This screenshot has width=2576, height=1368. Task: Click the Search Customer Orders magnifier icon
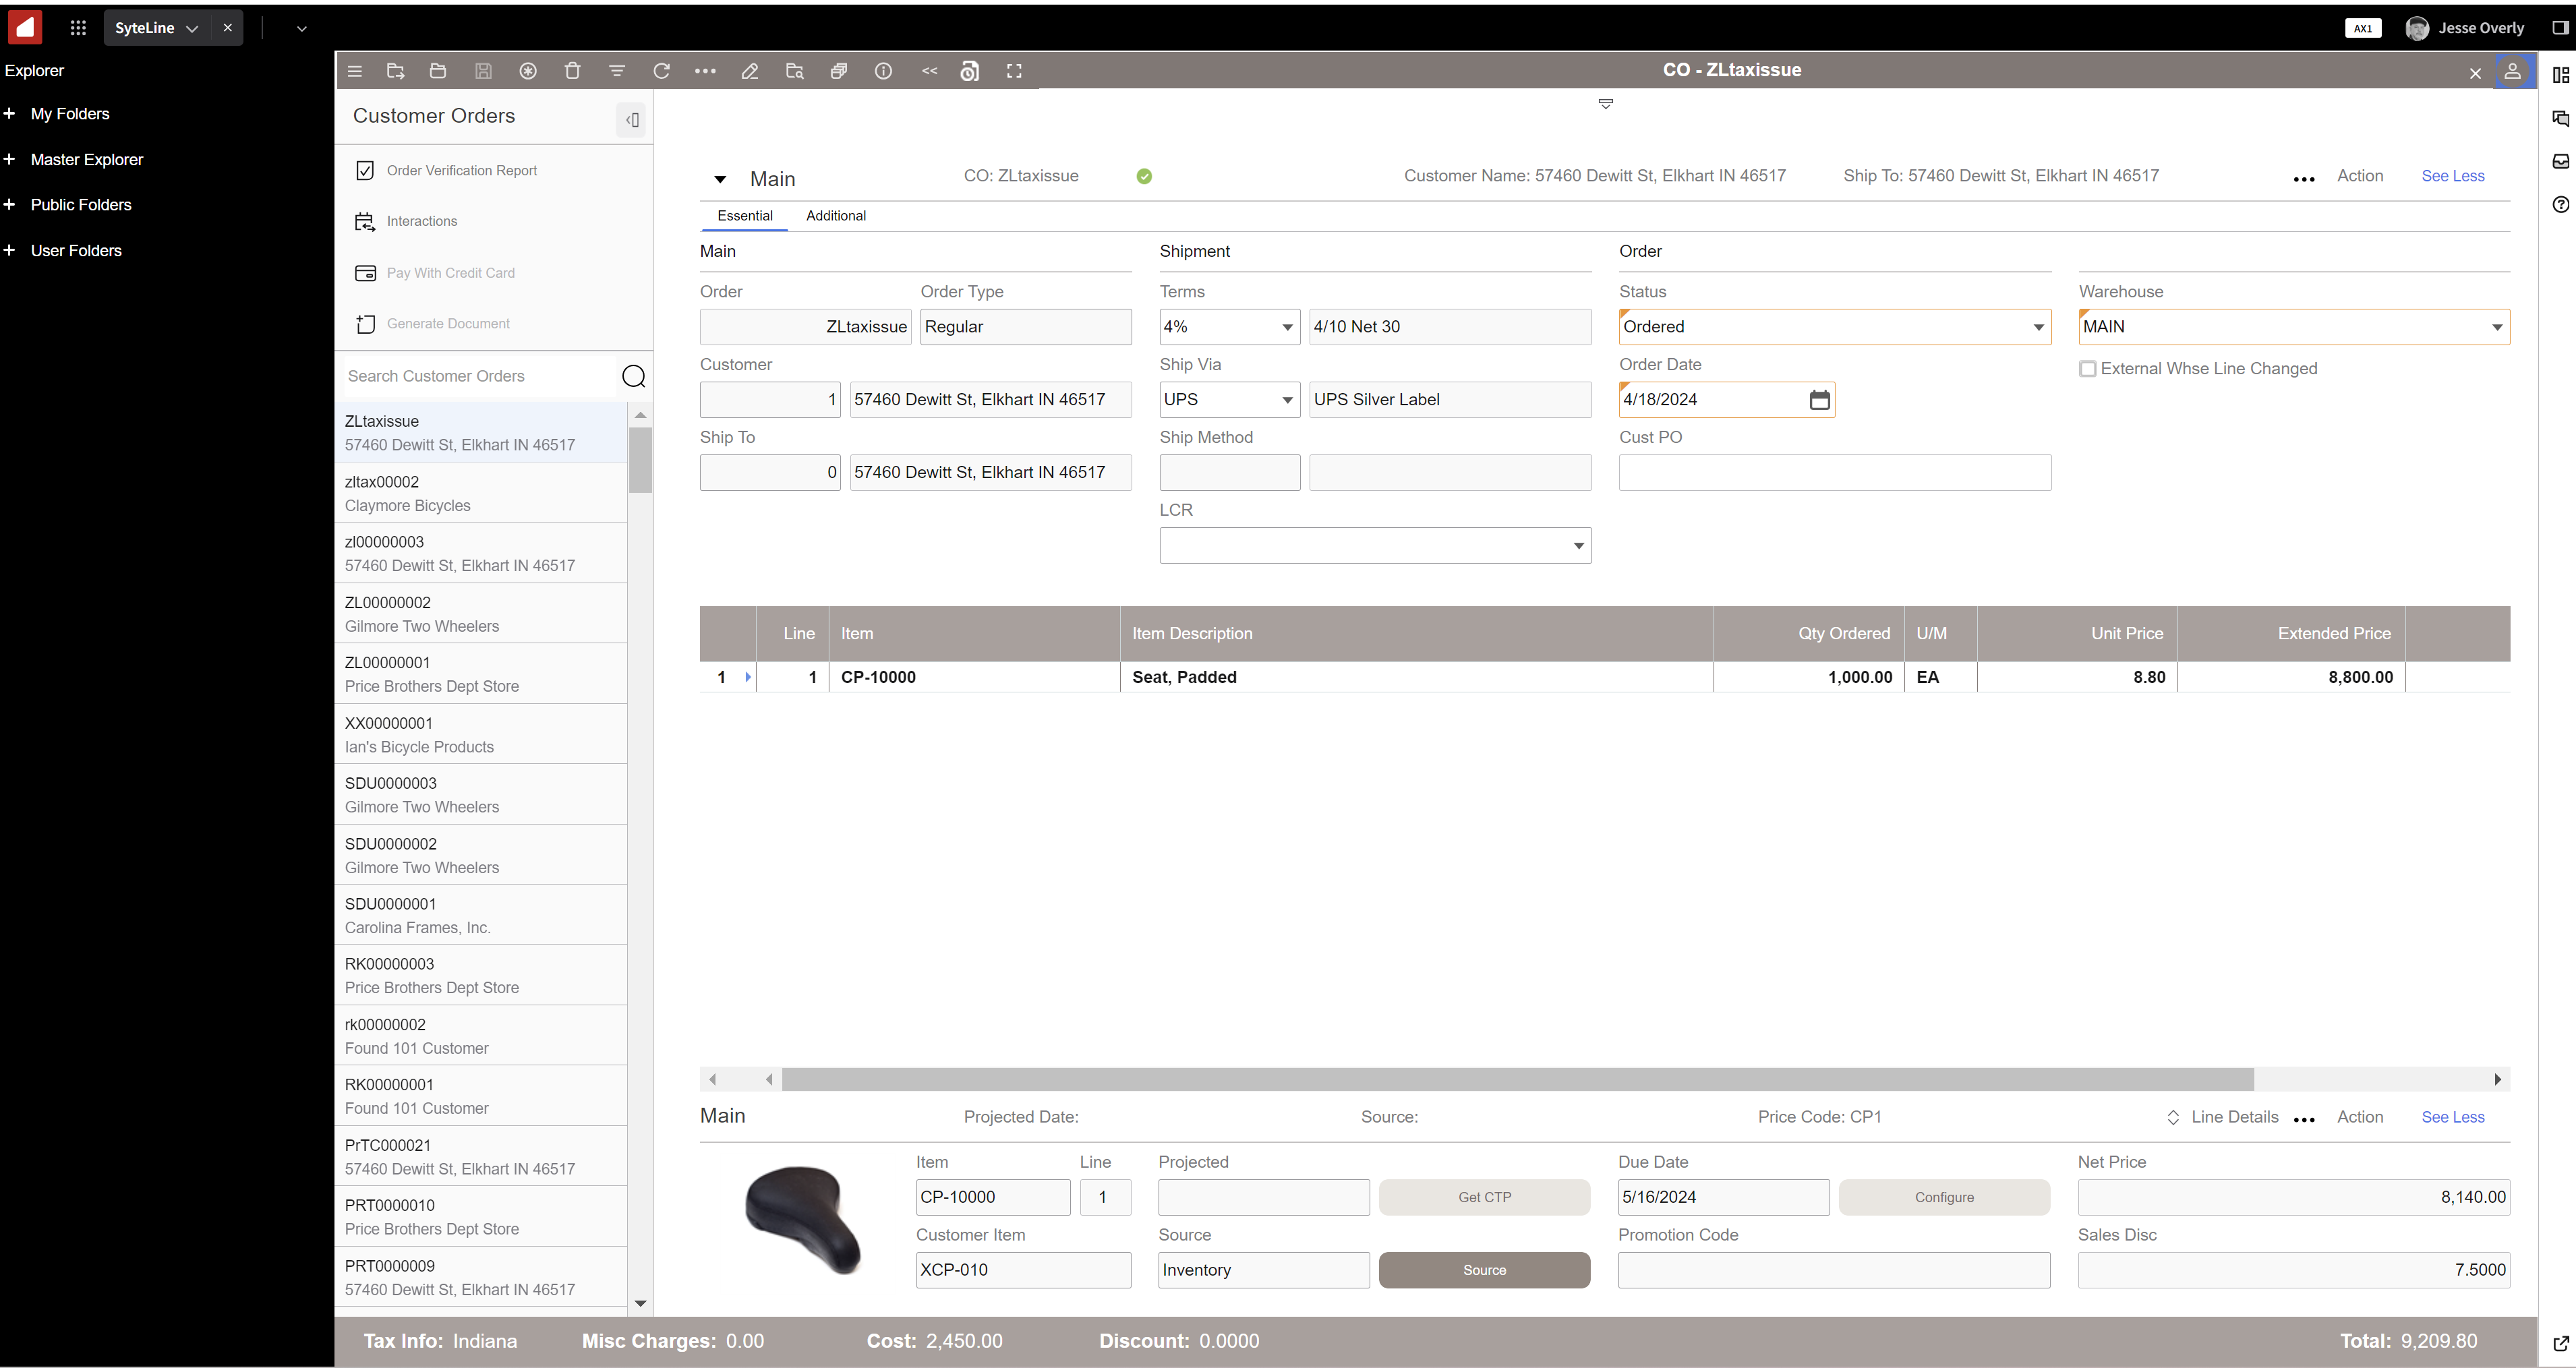point(633,376)
